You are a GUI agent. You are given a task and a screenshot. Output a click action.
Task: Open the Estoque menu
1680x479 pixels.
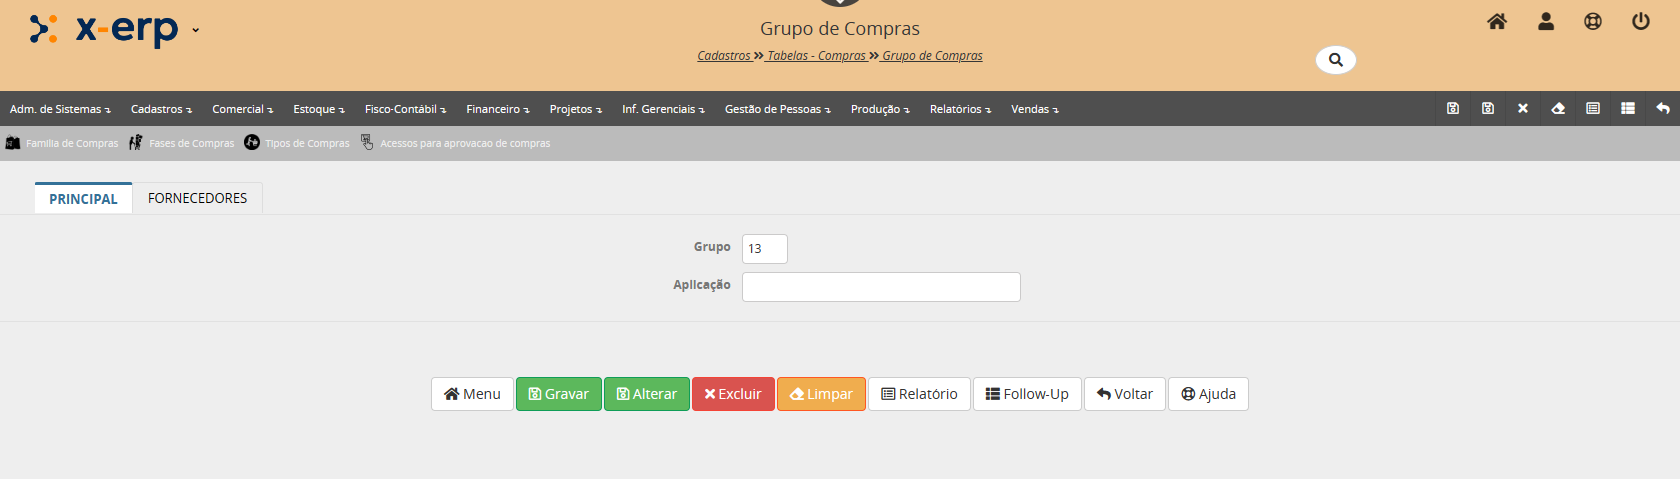[x=318, y=109]
